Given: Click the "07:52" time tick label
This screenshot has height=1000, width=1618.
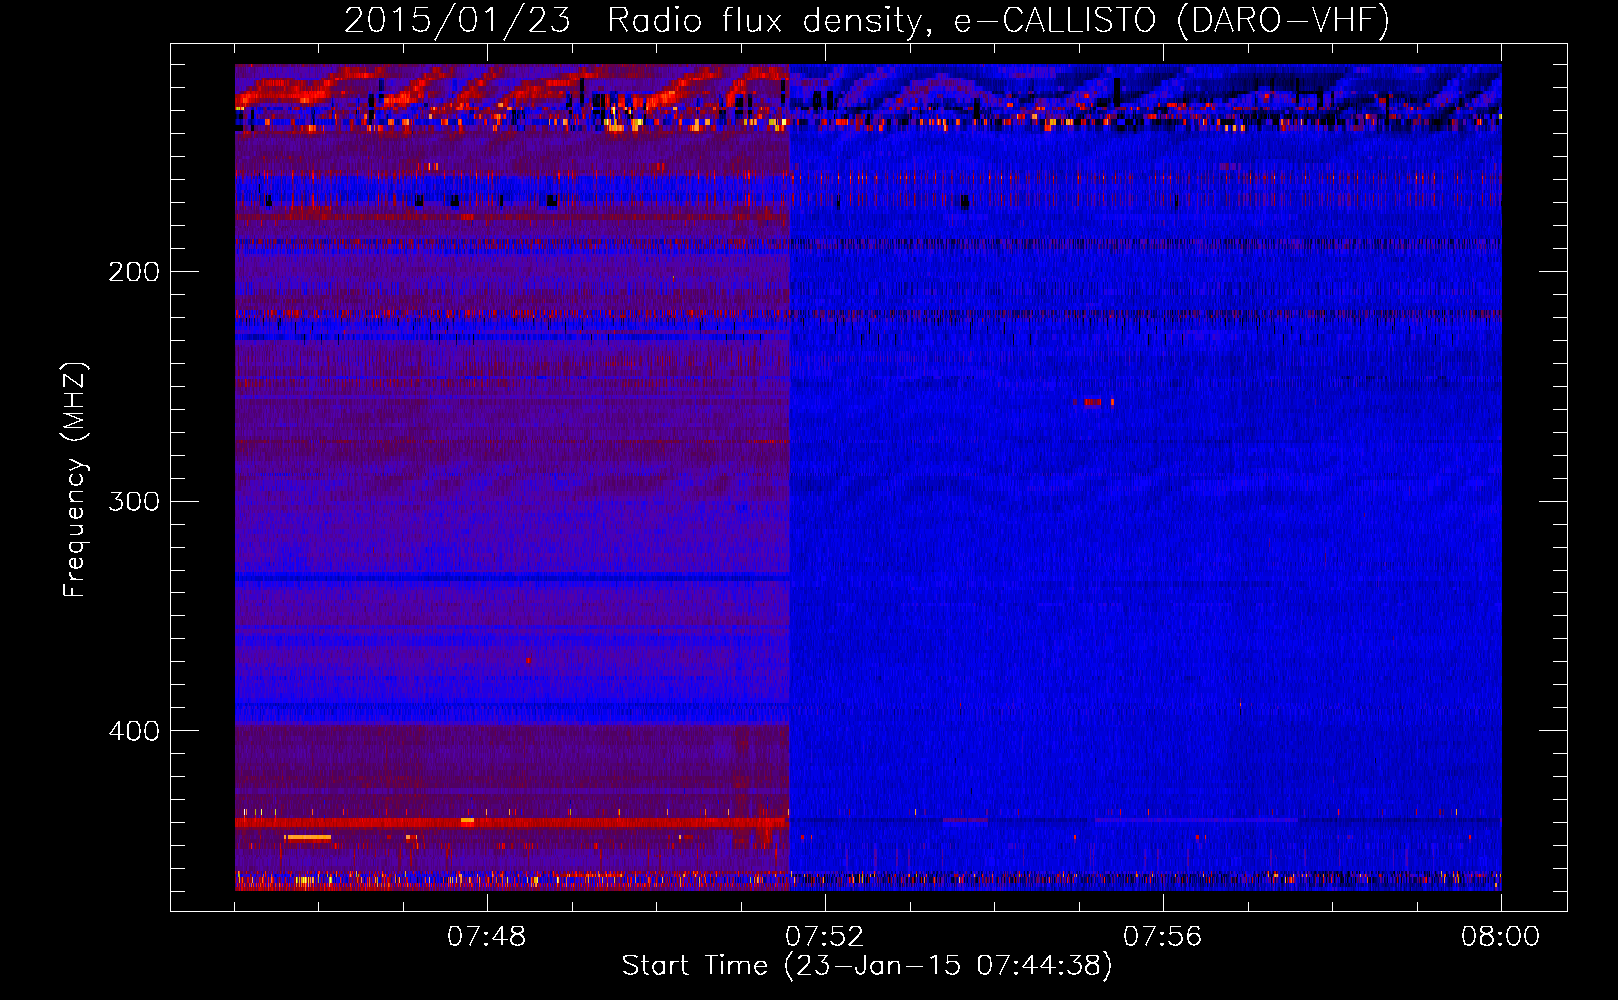Looking at the screenshot, I should click(825, 937).
